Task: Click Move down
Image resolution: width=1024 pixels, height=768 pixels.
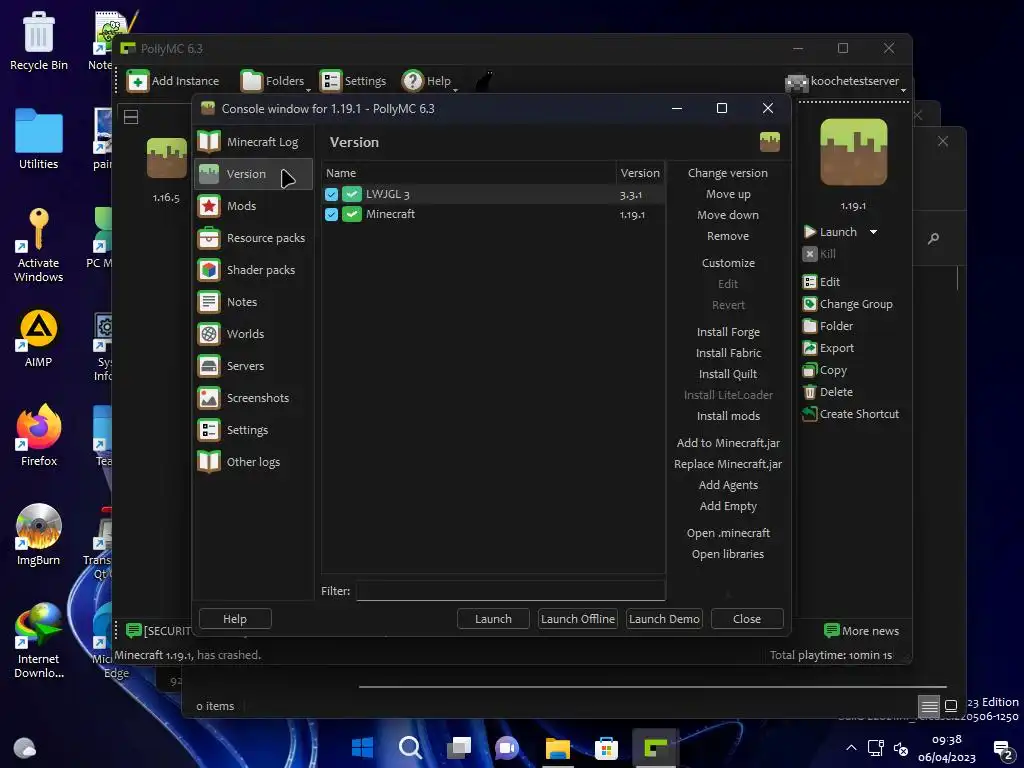Action: 728,215
